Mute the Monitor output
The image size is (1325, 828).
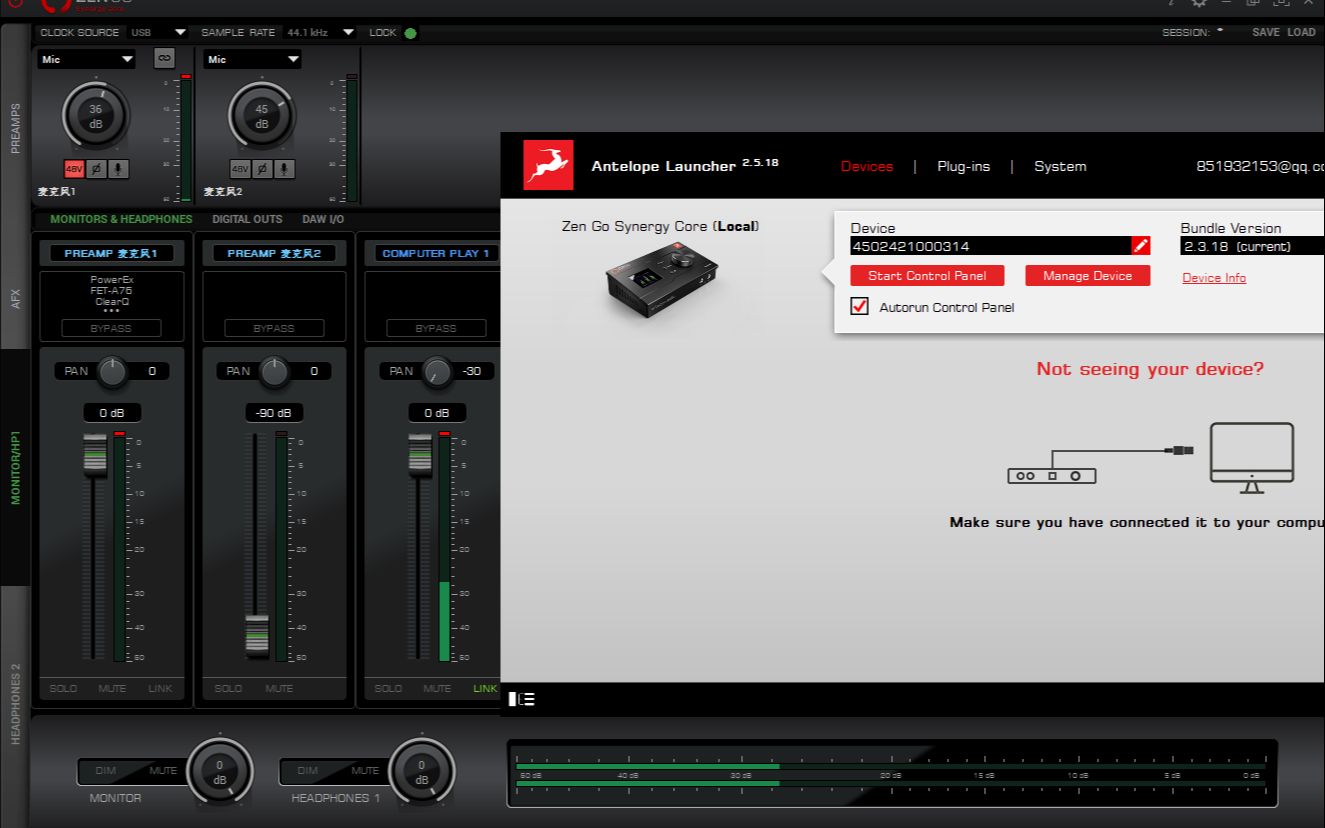pos(163,771)
